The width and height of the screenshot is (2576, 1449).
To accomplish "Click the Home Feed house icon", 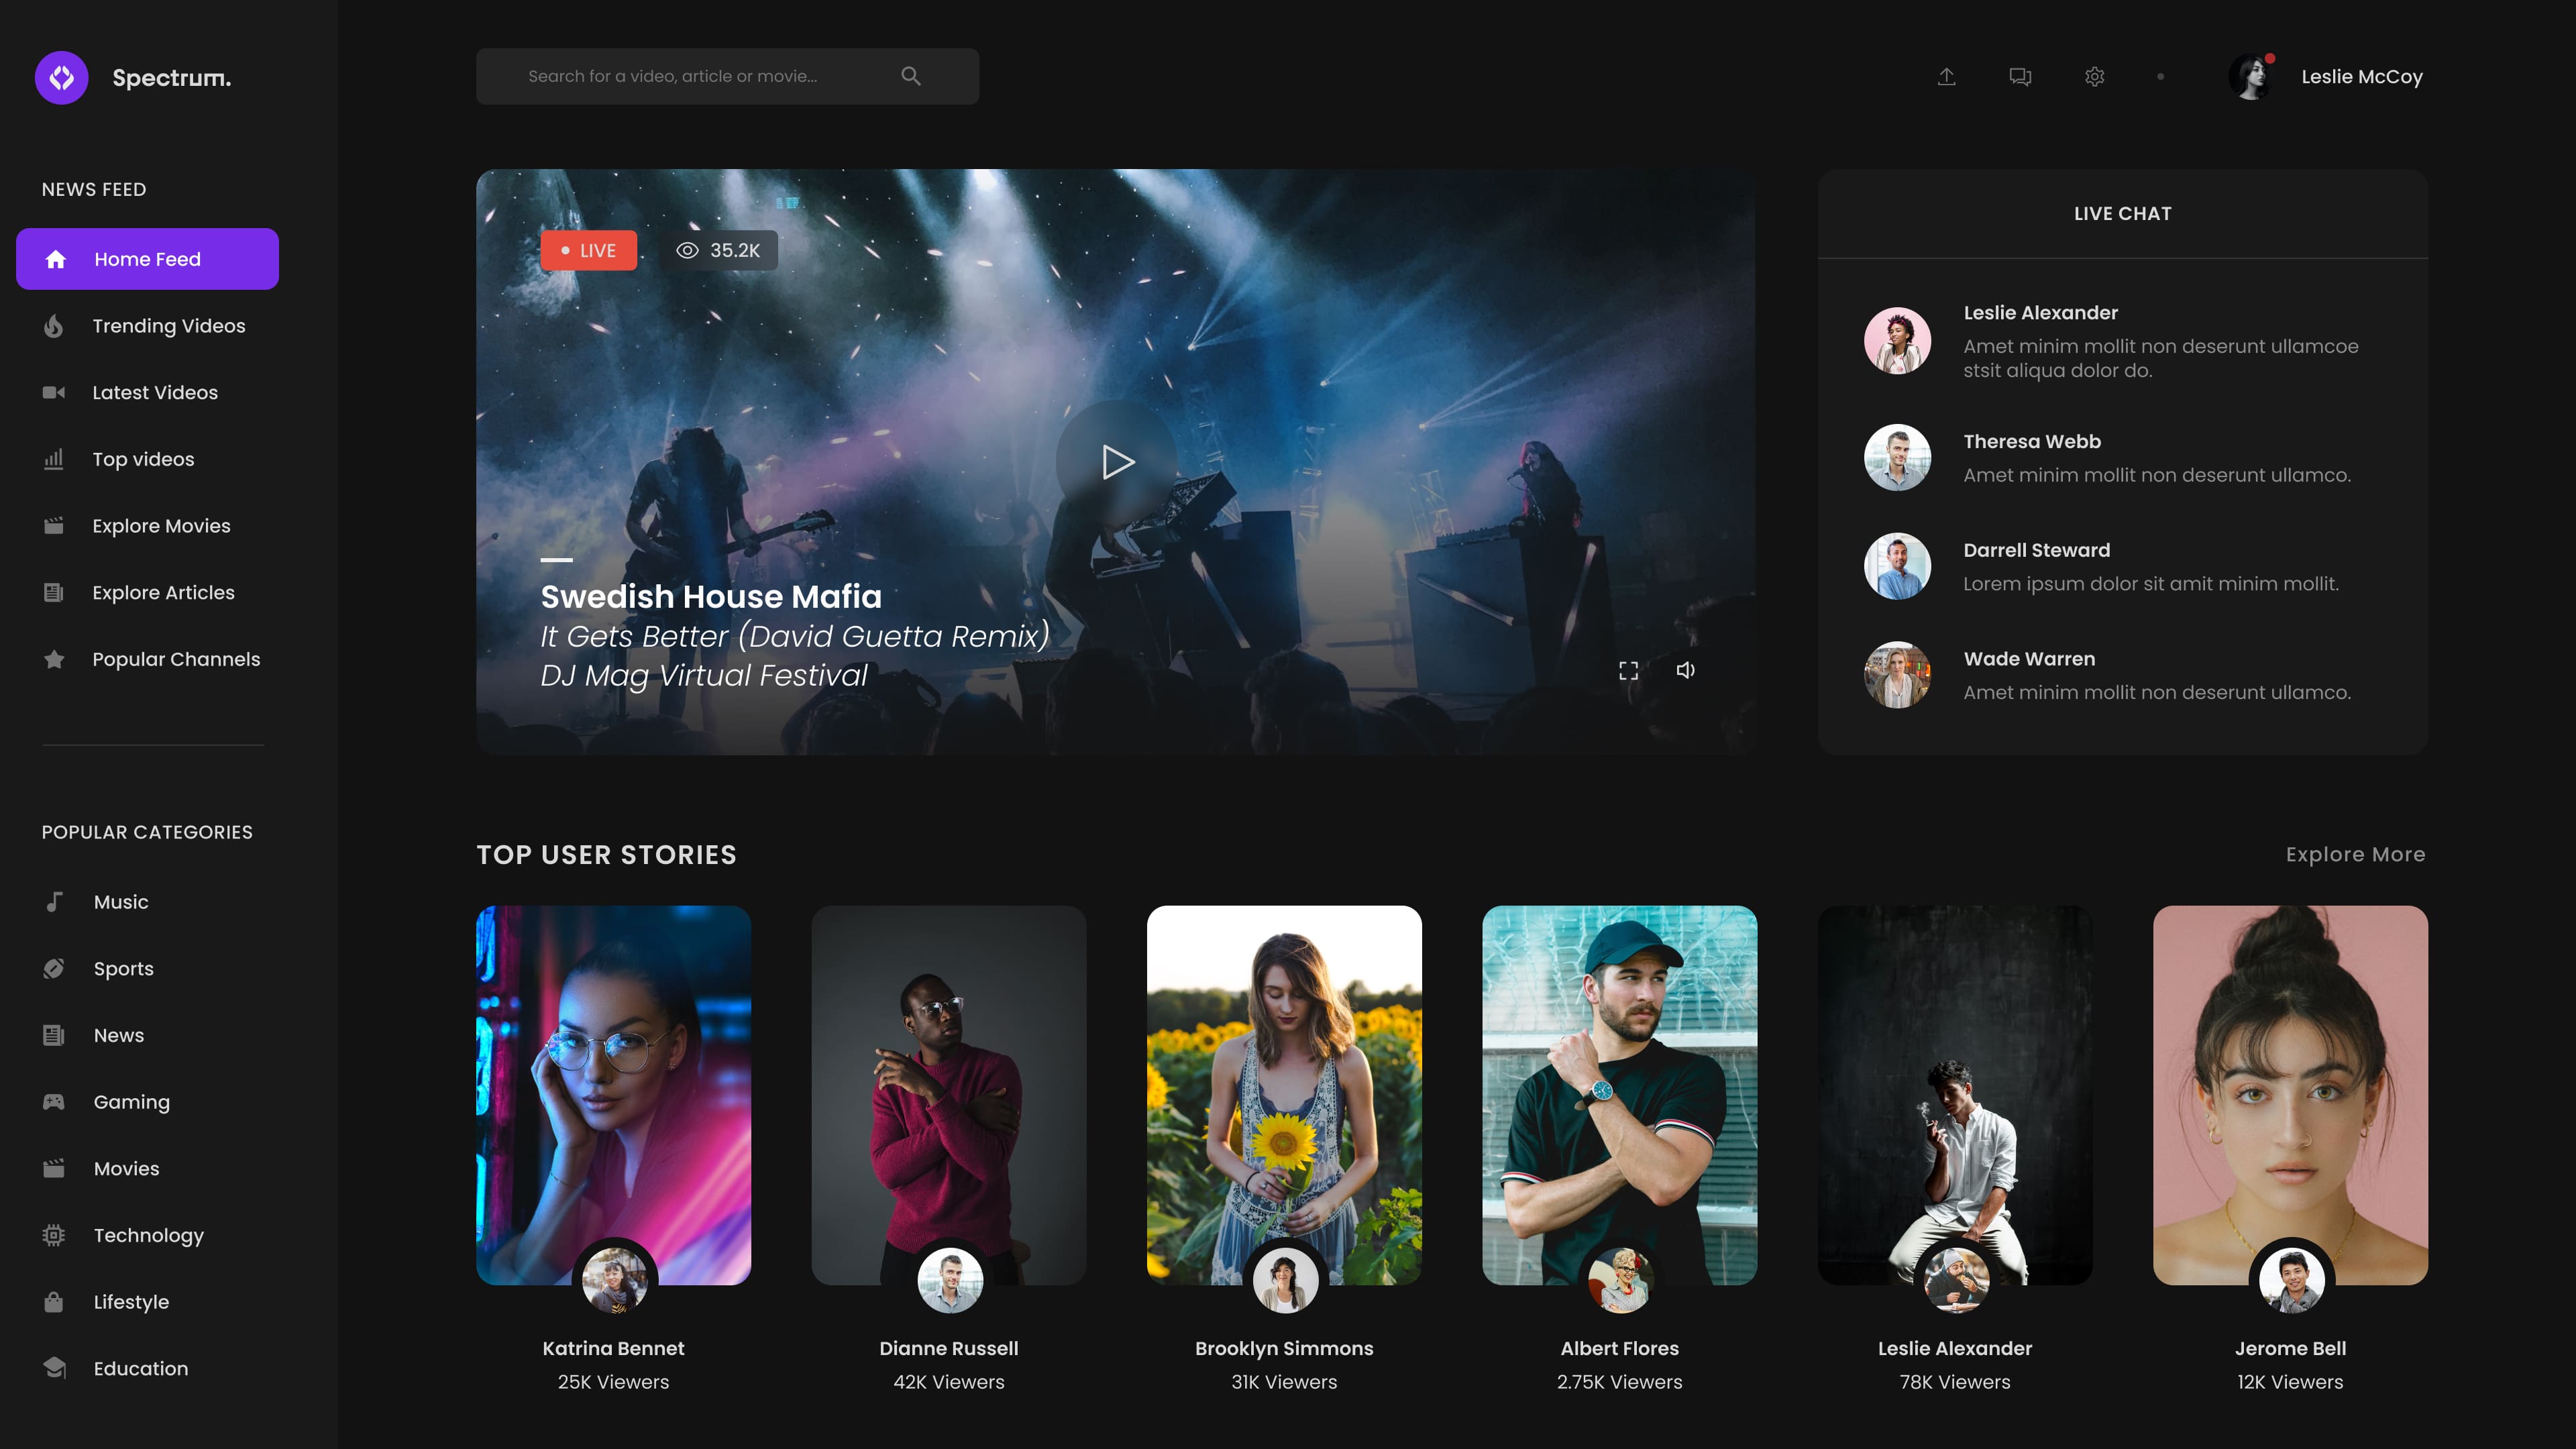I will point(56,259).
